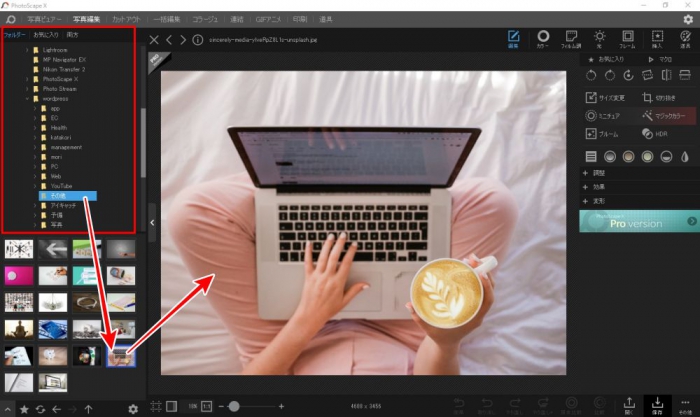
Task: Expand the Photo Stream folder arrow
Action: pos(27,89)
